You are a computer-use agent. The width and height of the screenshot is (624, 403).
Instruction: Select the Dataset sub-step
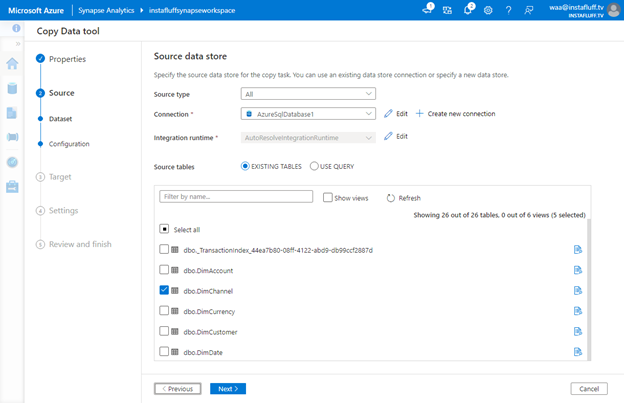pos(60,119)
